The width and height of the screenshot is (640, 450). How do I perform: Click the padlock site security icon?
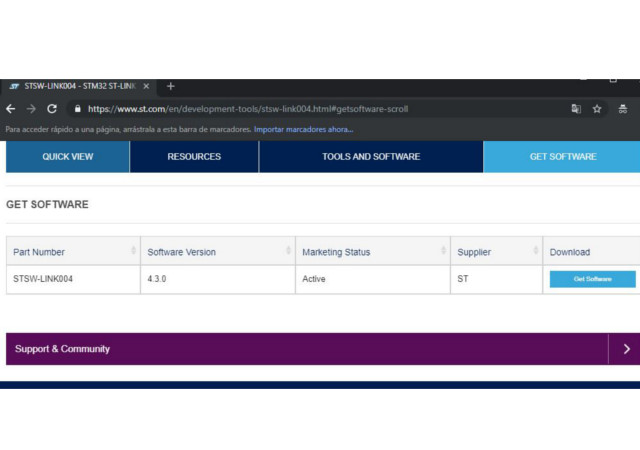[78, 109]
